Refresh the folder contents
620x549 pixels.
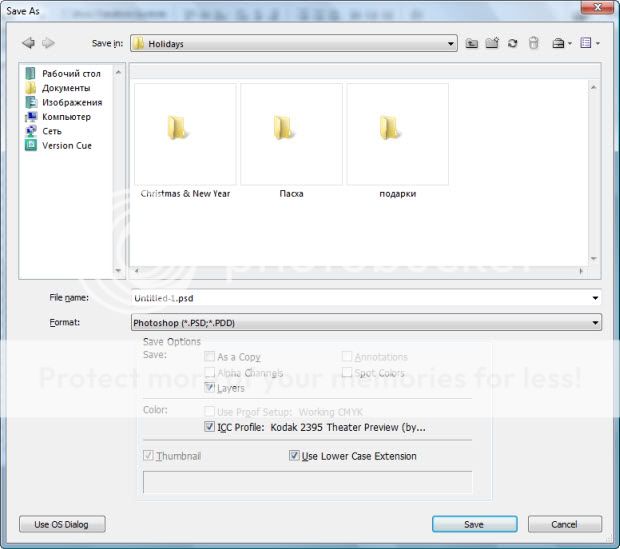(512, 43)
